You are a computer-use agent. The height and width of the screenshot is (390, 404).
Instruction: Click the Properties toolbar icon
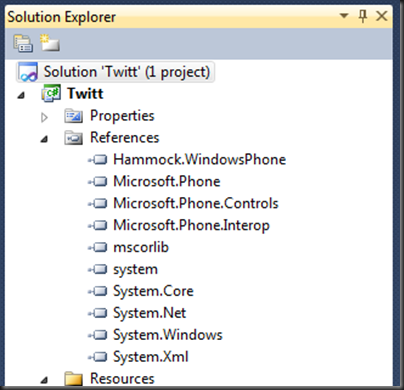(x=23, y=44)
